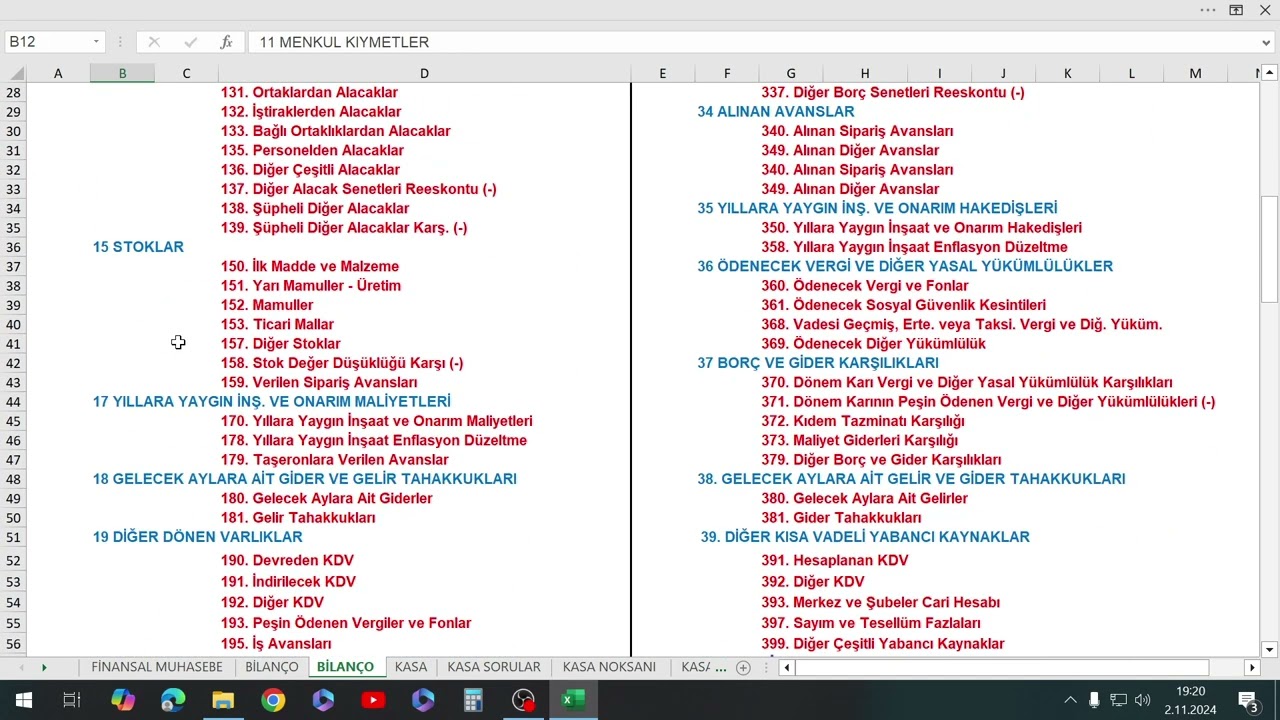Viewport: 1280px width, 720px height.
Task: Select the first BİLANÇO sheet tab
Action: click(x=272, y=667)
